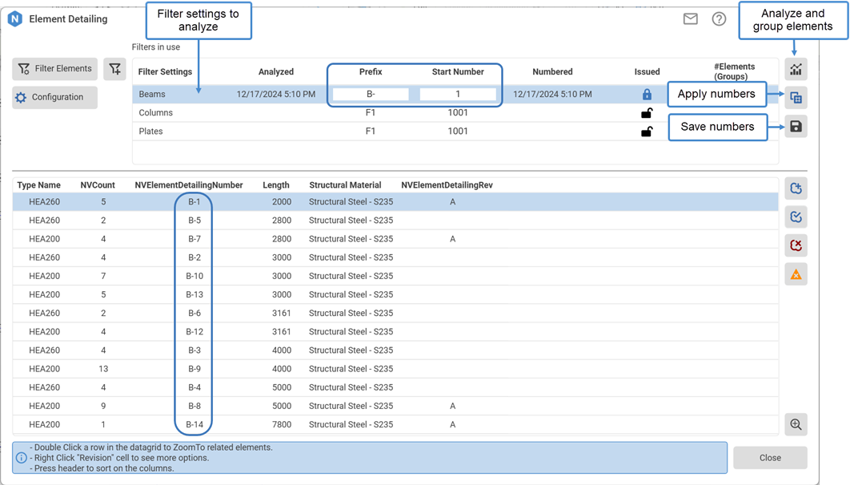Open the Configuration button

55,98
